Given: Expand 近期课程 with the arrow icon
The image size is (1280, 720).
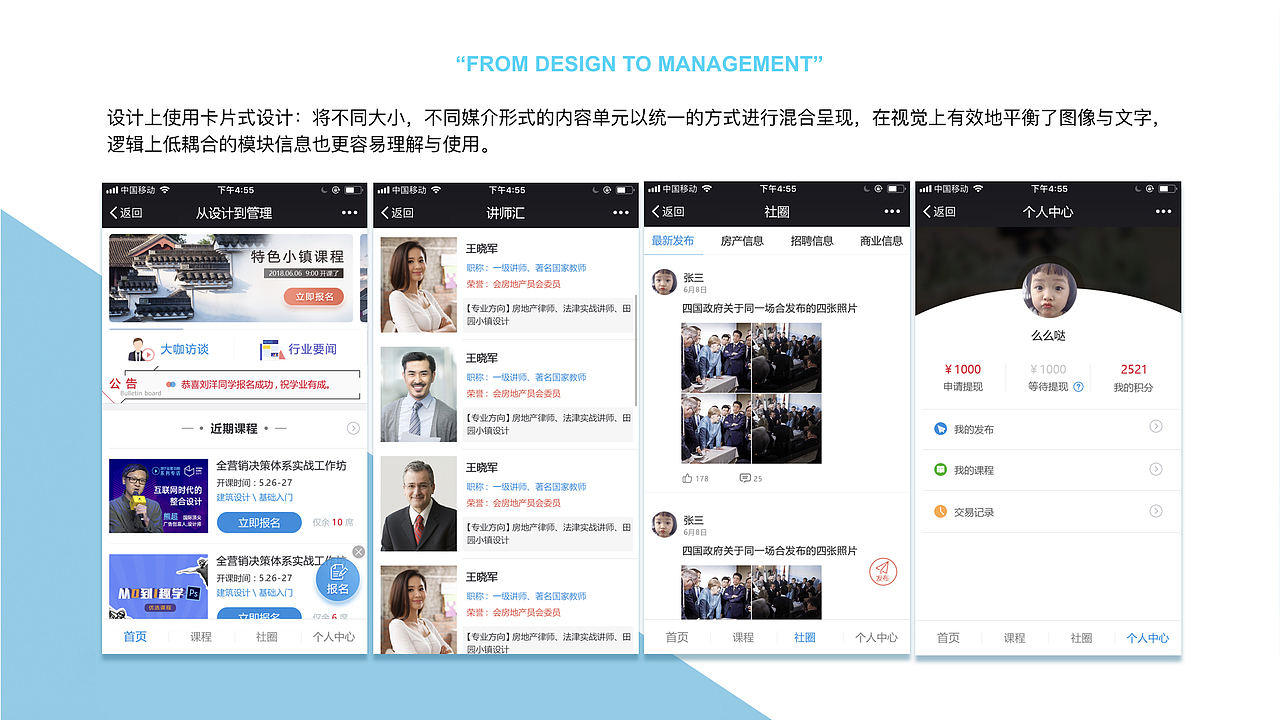Looking at the screenshot, I should point(353,428).
